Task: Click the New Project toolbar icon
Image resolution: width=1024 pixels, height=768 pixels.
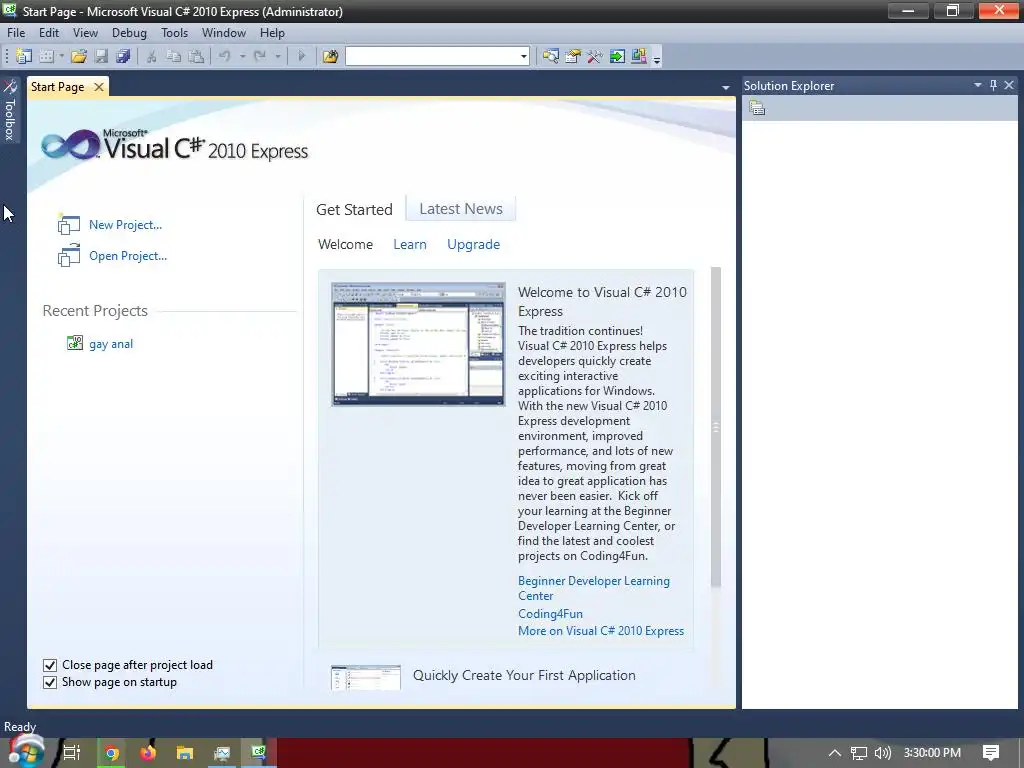Action: coord(24,57)
